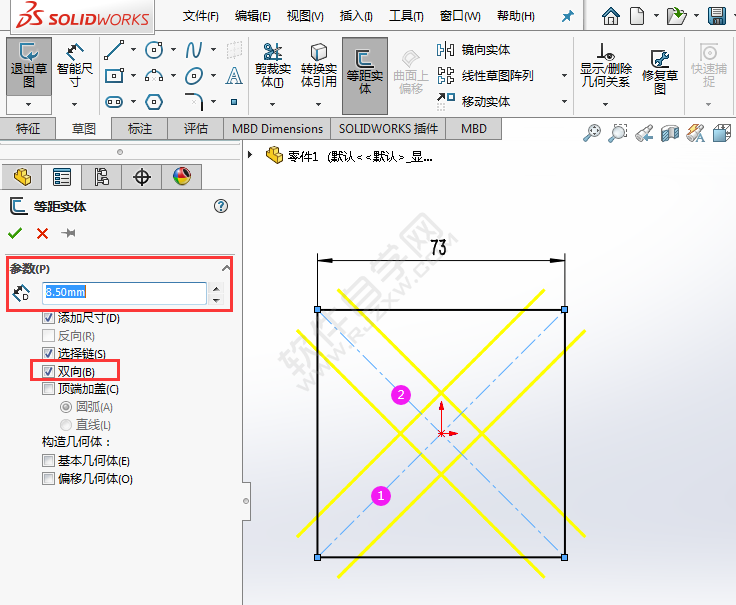Image resolution: width=736 pixels, height=605 pixels.
Task: Toggle Select chain (选择链) checkbox
Action: (x=48, y=353)
